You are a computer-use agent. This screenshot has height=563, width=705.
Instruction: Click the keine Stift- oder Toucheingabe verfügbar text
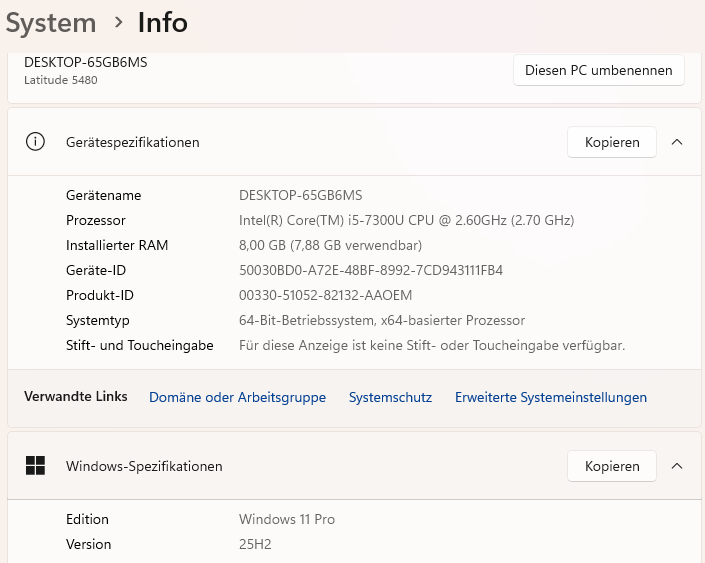[x=432, y=345]
